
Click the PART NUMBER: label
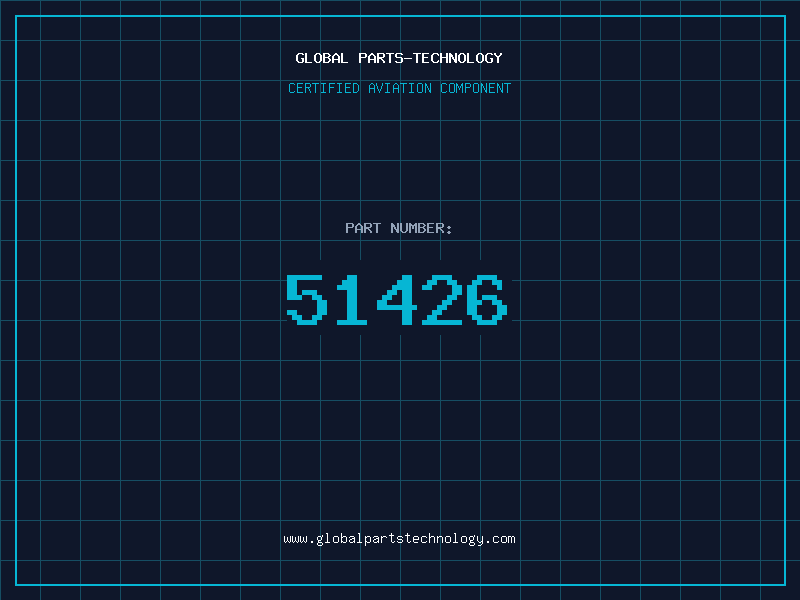click(x=398, y=228)
